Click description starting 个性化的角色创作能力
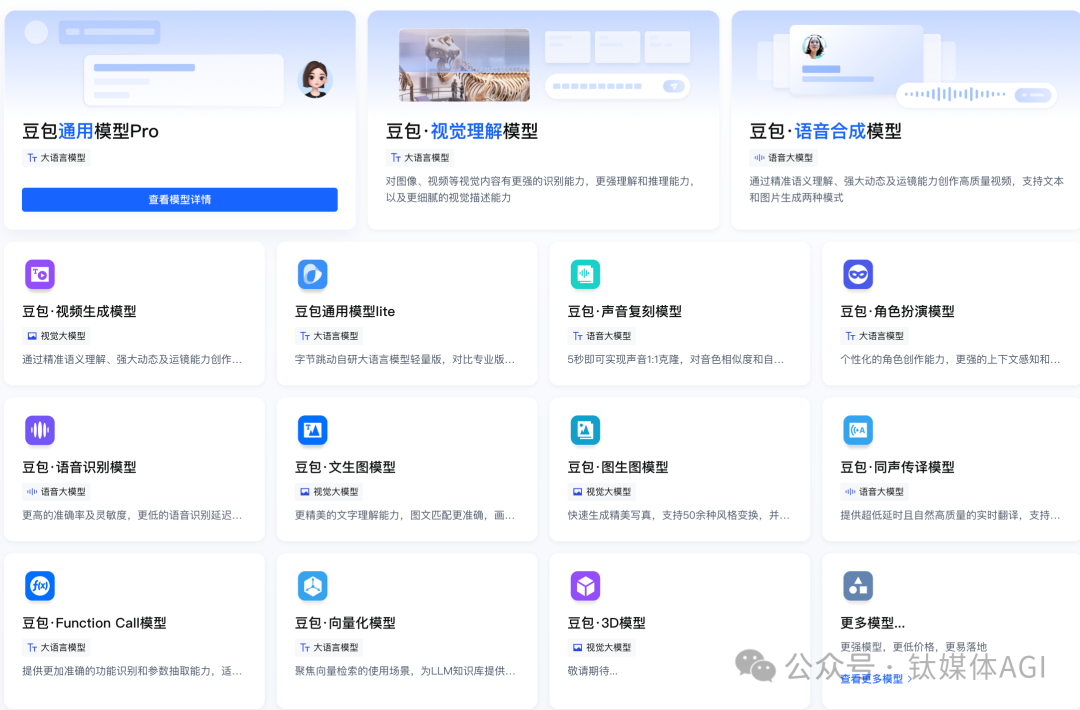 (951, 359)
